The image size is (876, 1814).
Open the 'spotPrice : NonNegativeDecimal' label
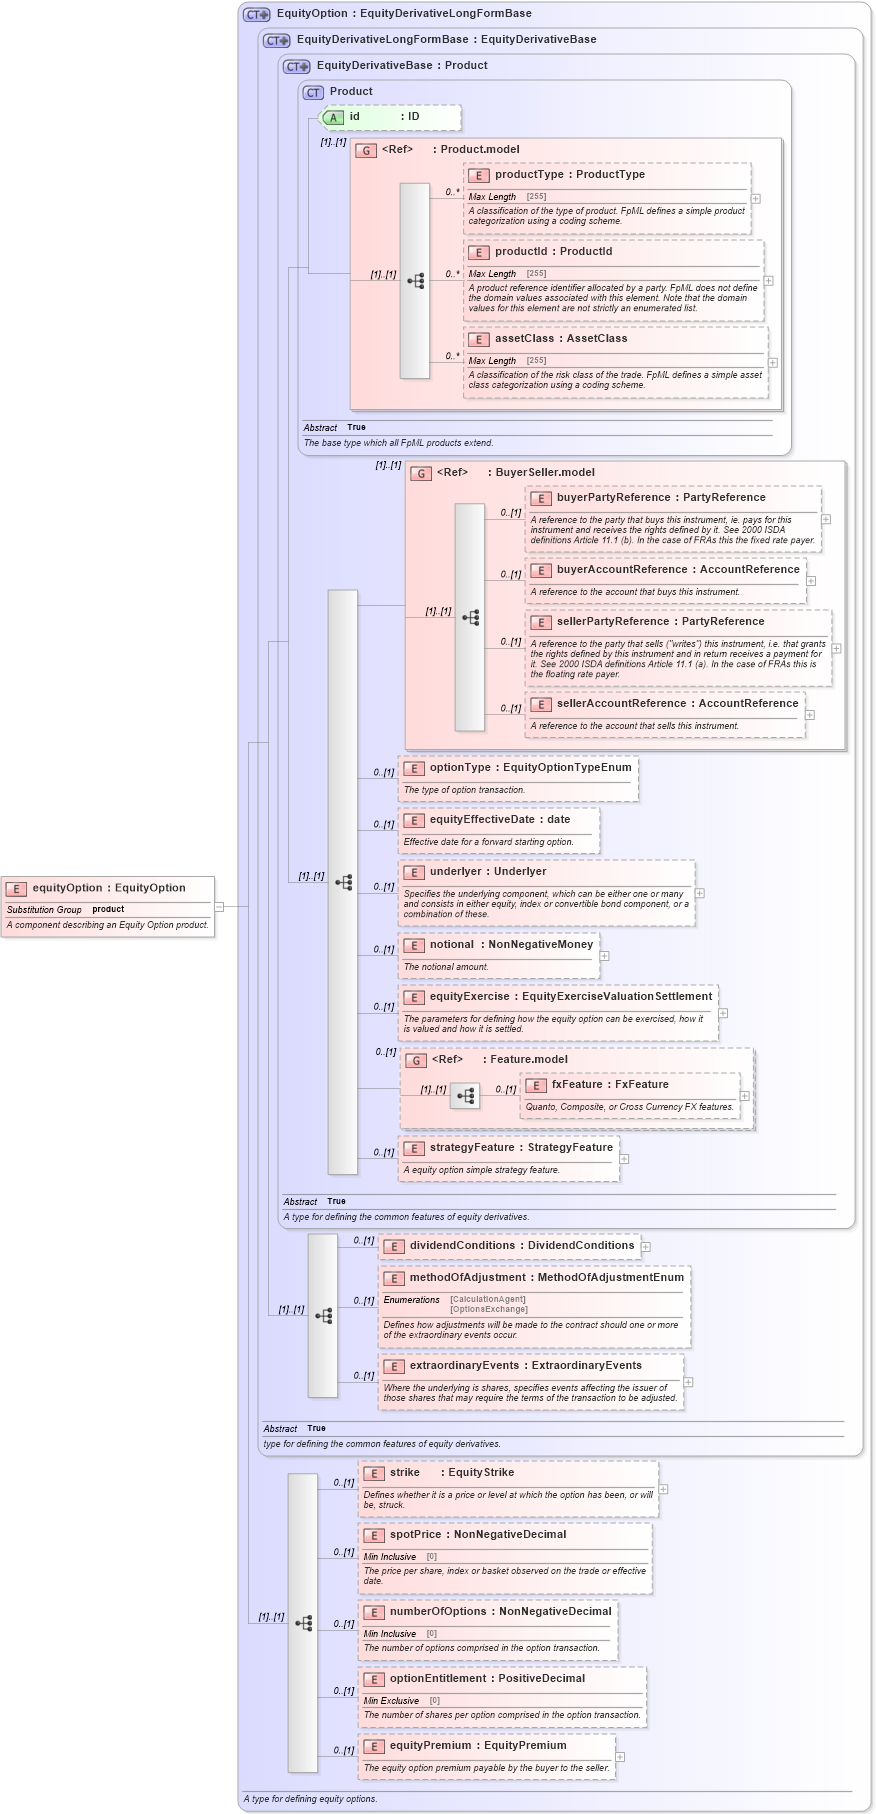[478, 1535]
